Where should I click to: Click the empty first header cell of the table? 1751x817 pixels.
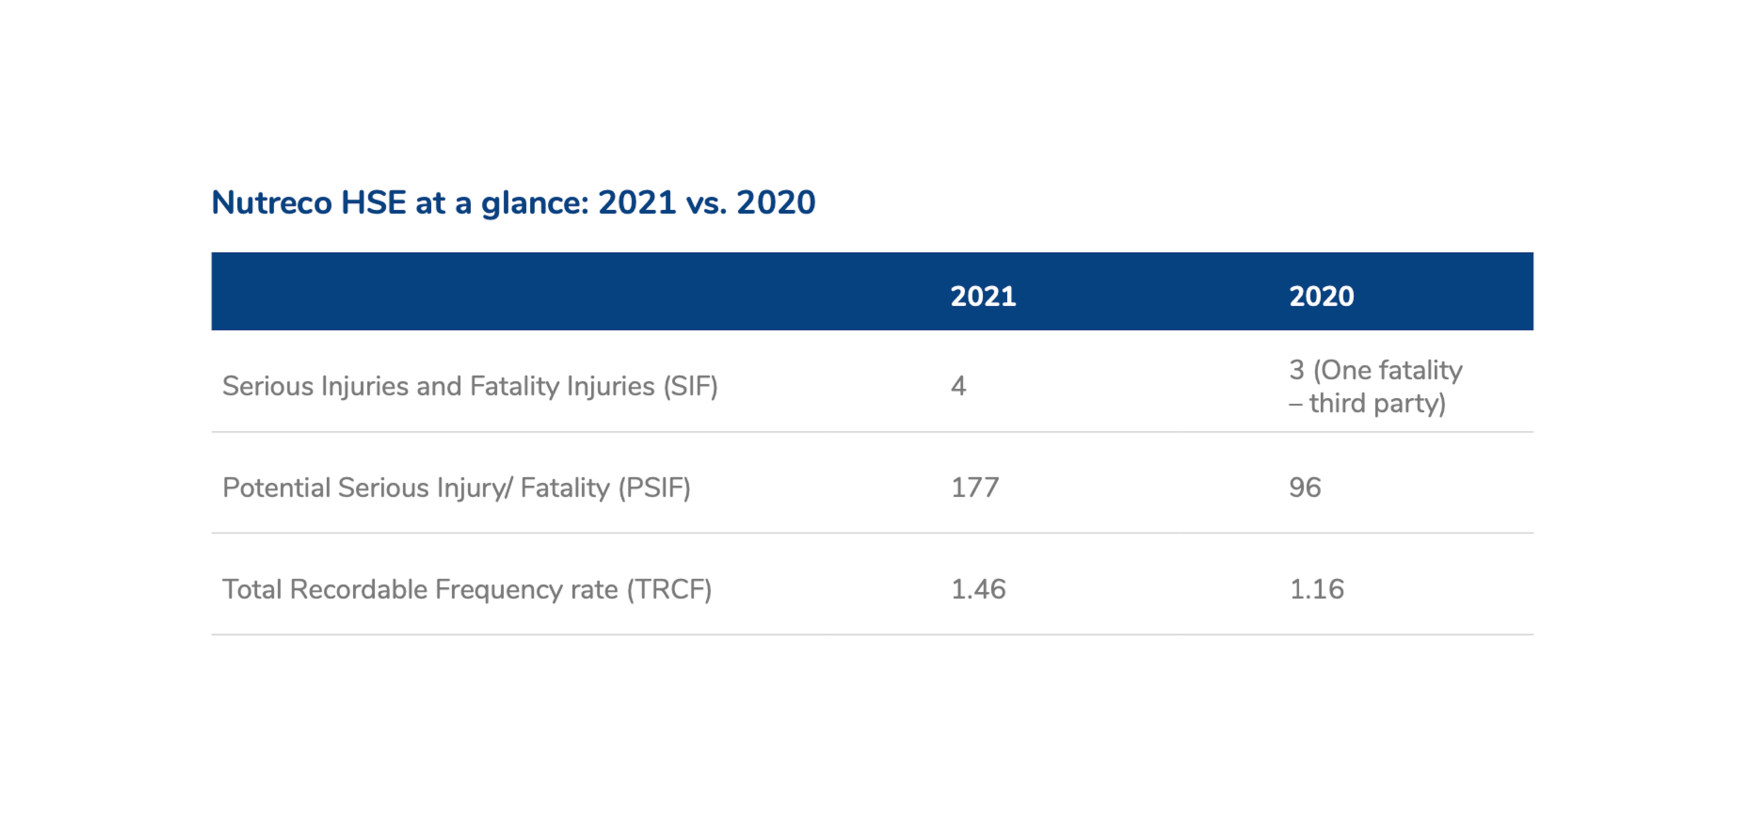[575, 291]
